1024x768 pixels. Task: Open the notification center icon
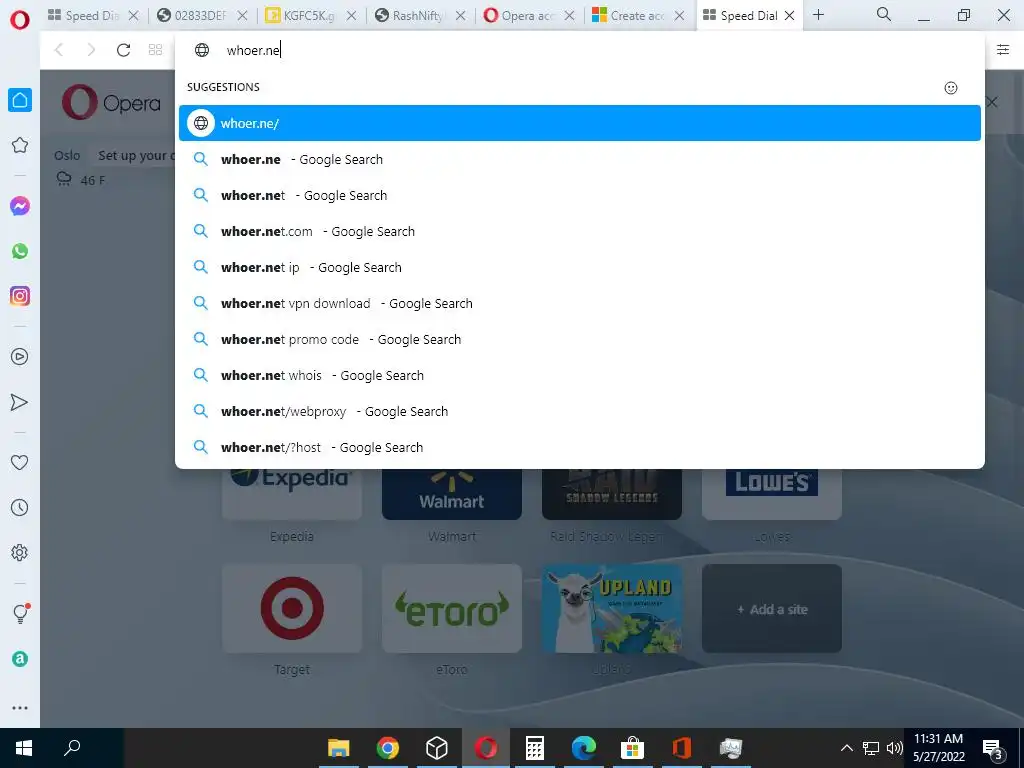[x=993, y=749]
